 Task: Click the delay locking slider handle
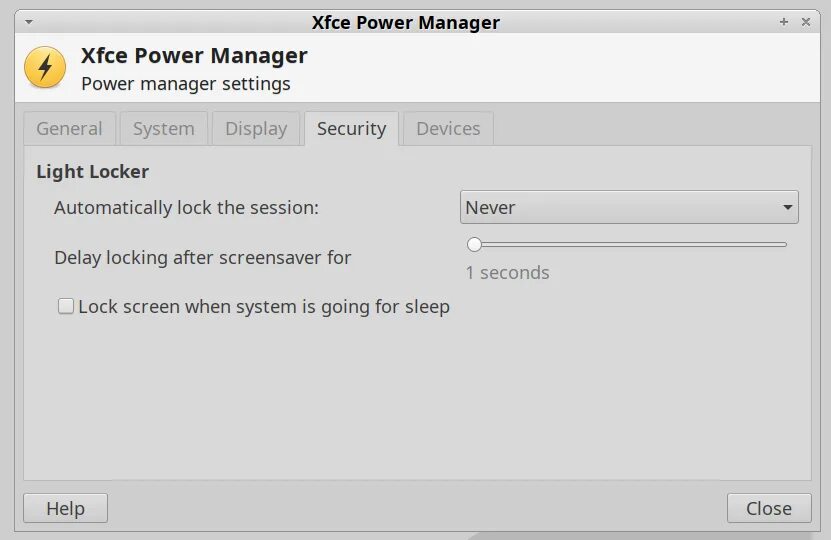(x=474, y=244)
